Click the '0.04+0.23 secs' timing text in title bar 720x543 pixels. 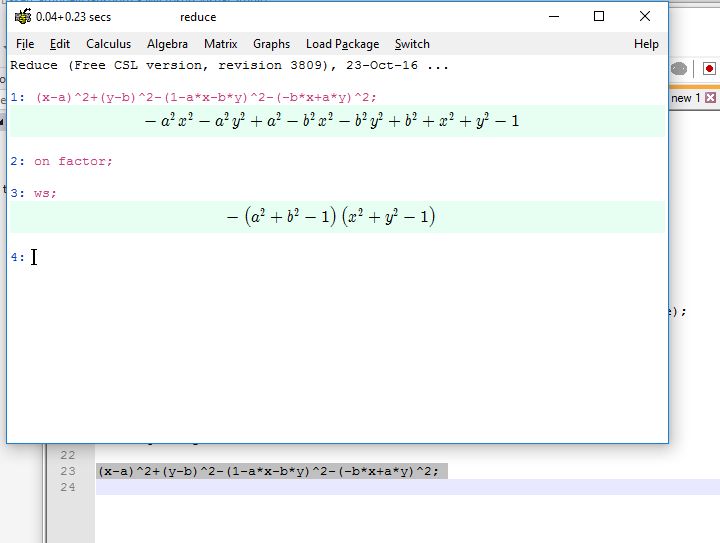click(x=73, y=17)
